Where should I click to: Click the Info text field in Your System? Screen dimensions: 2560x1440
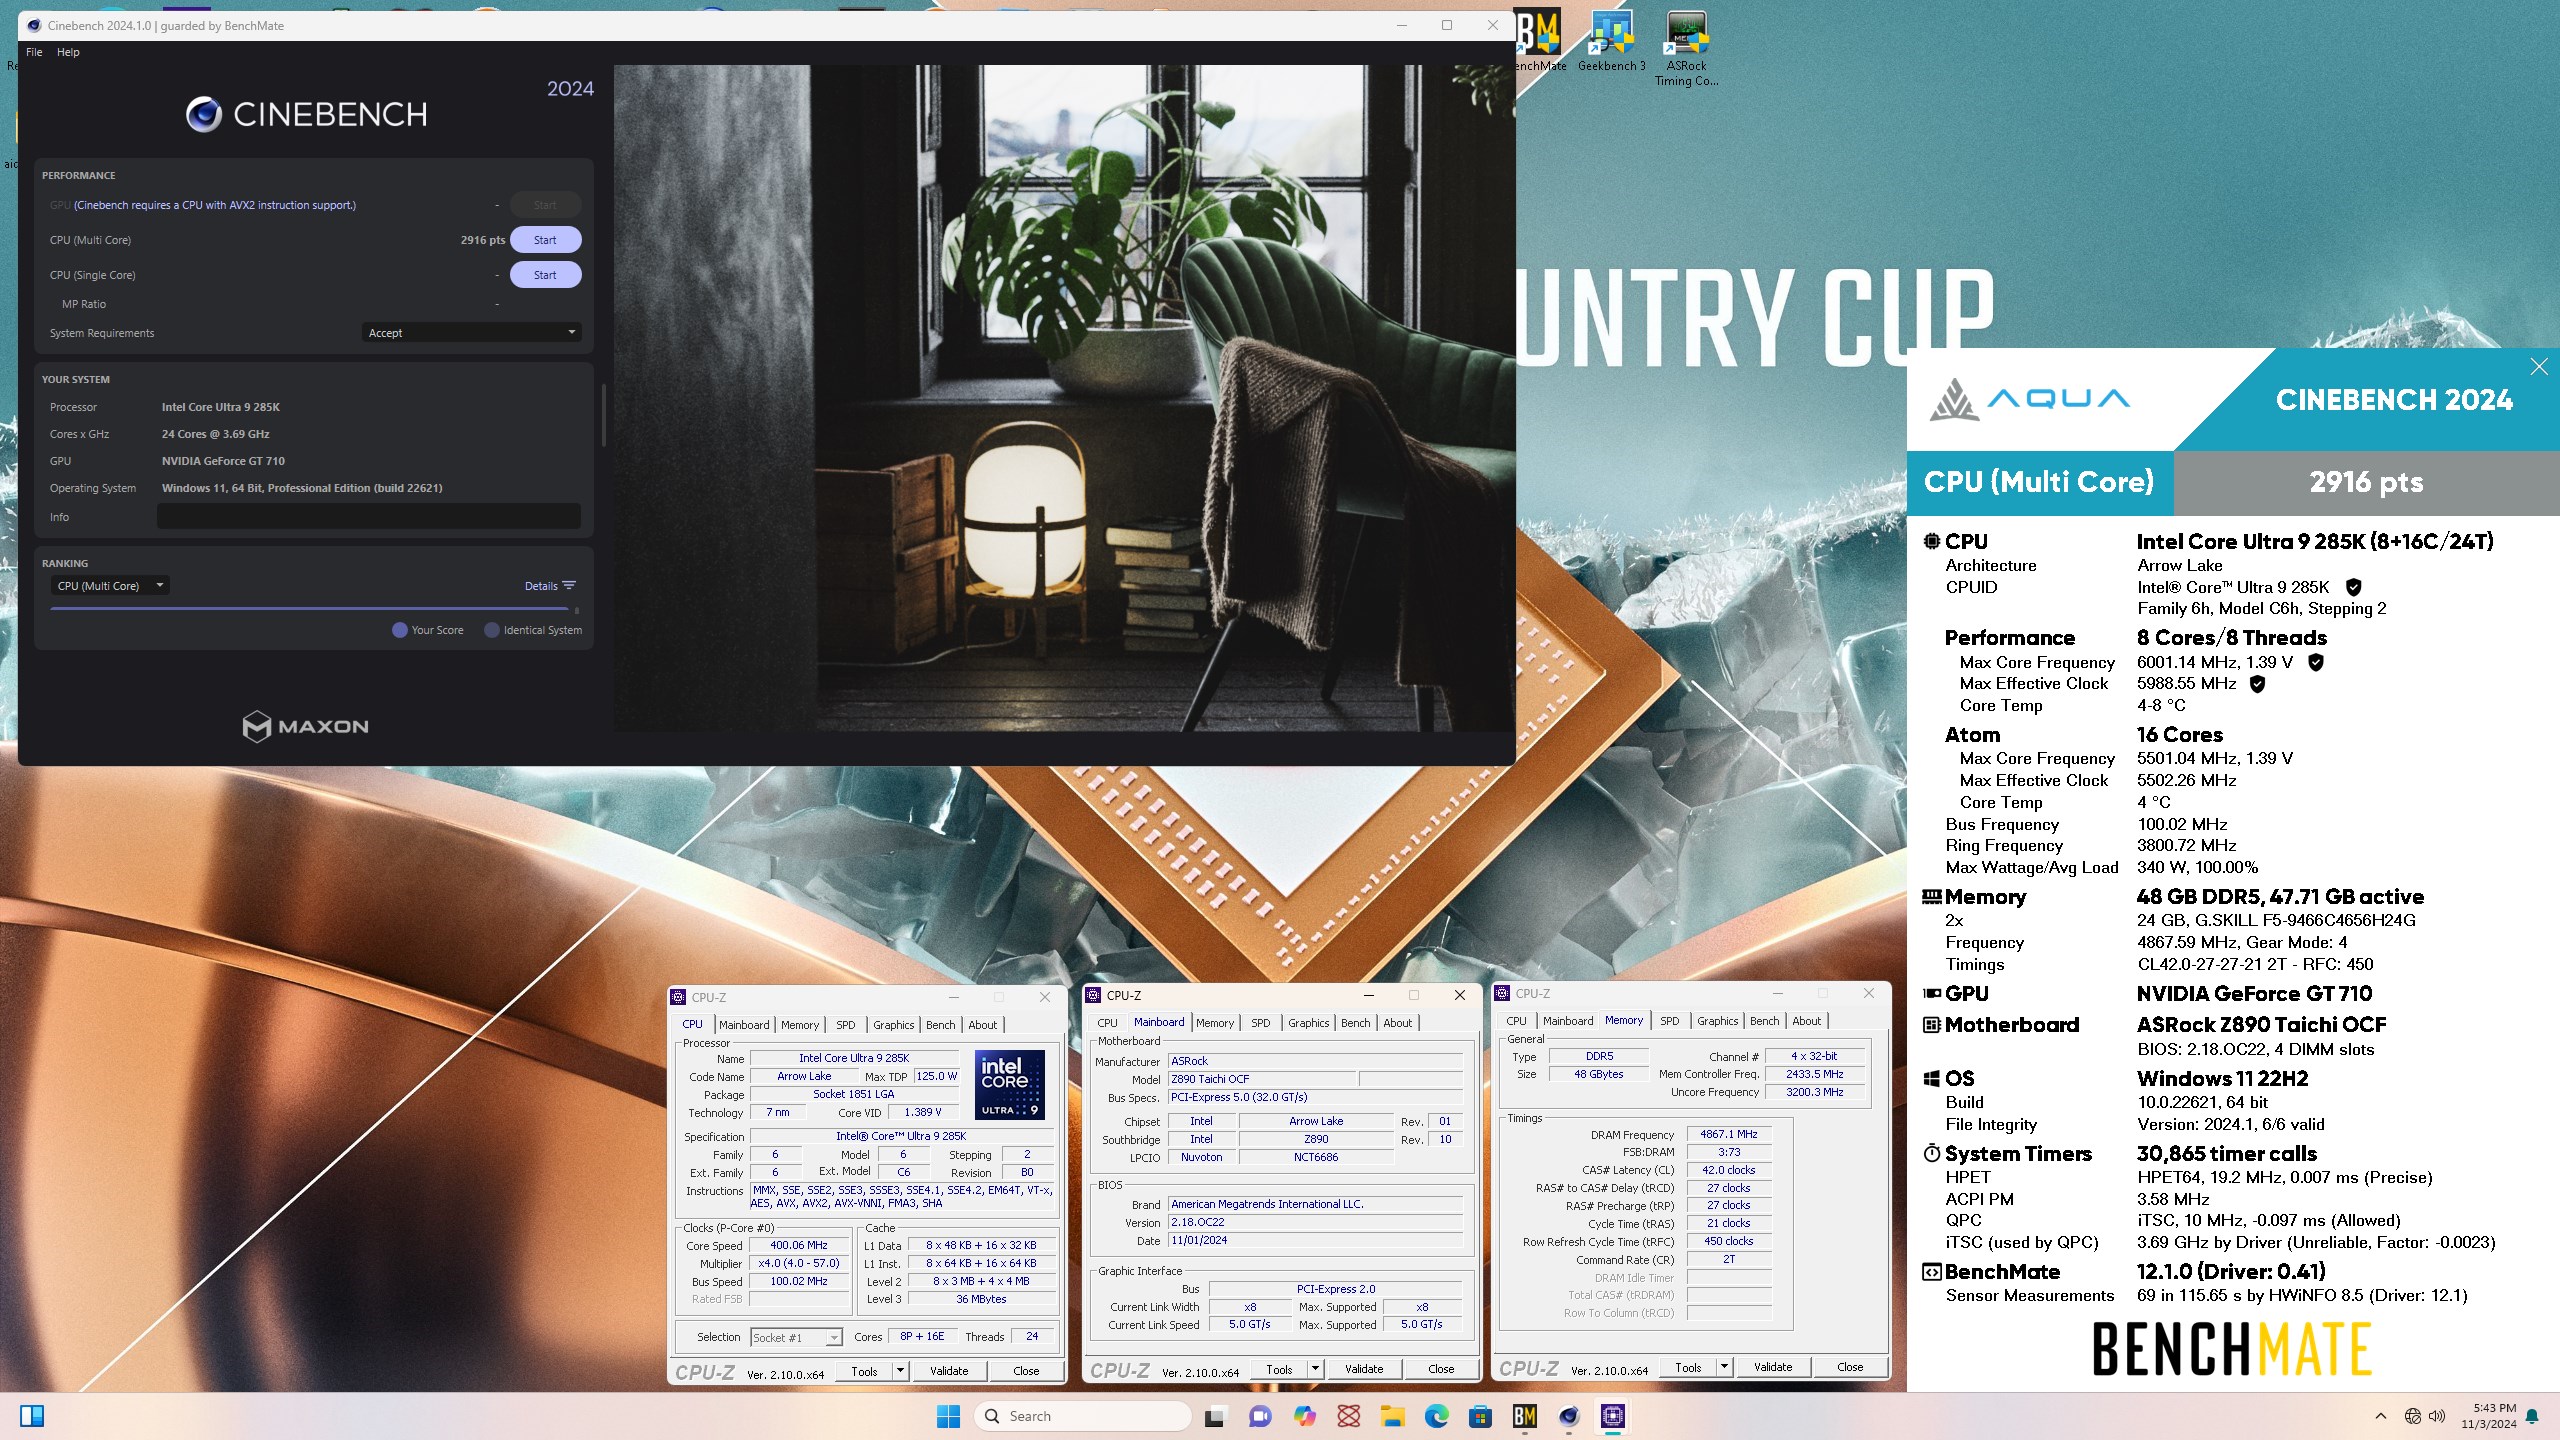tap(369, 516)
